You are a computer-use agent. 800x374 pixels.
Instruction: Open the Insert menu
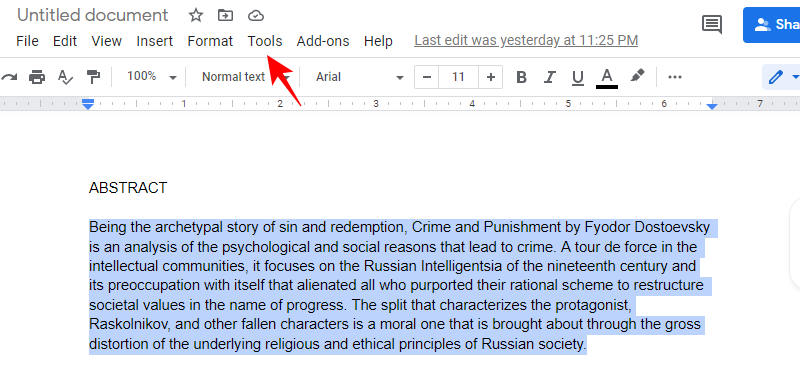(155, 41)
